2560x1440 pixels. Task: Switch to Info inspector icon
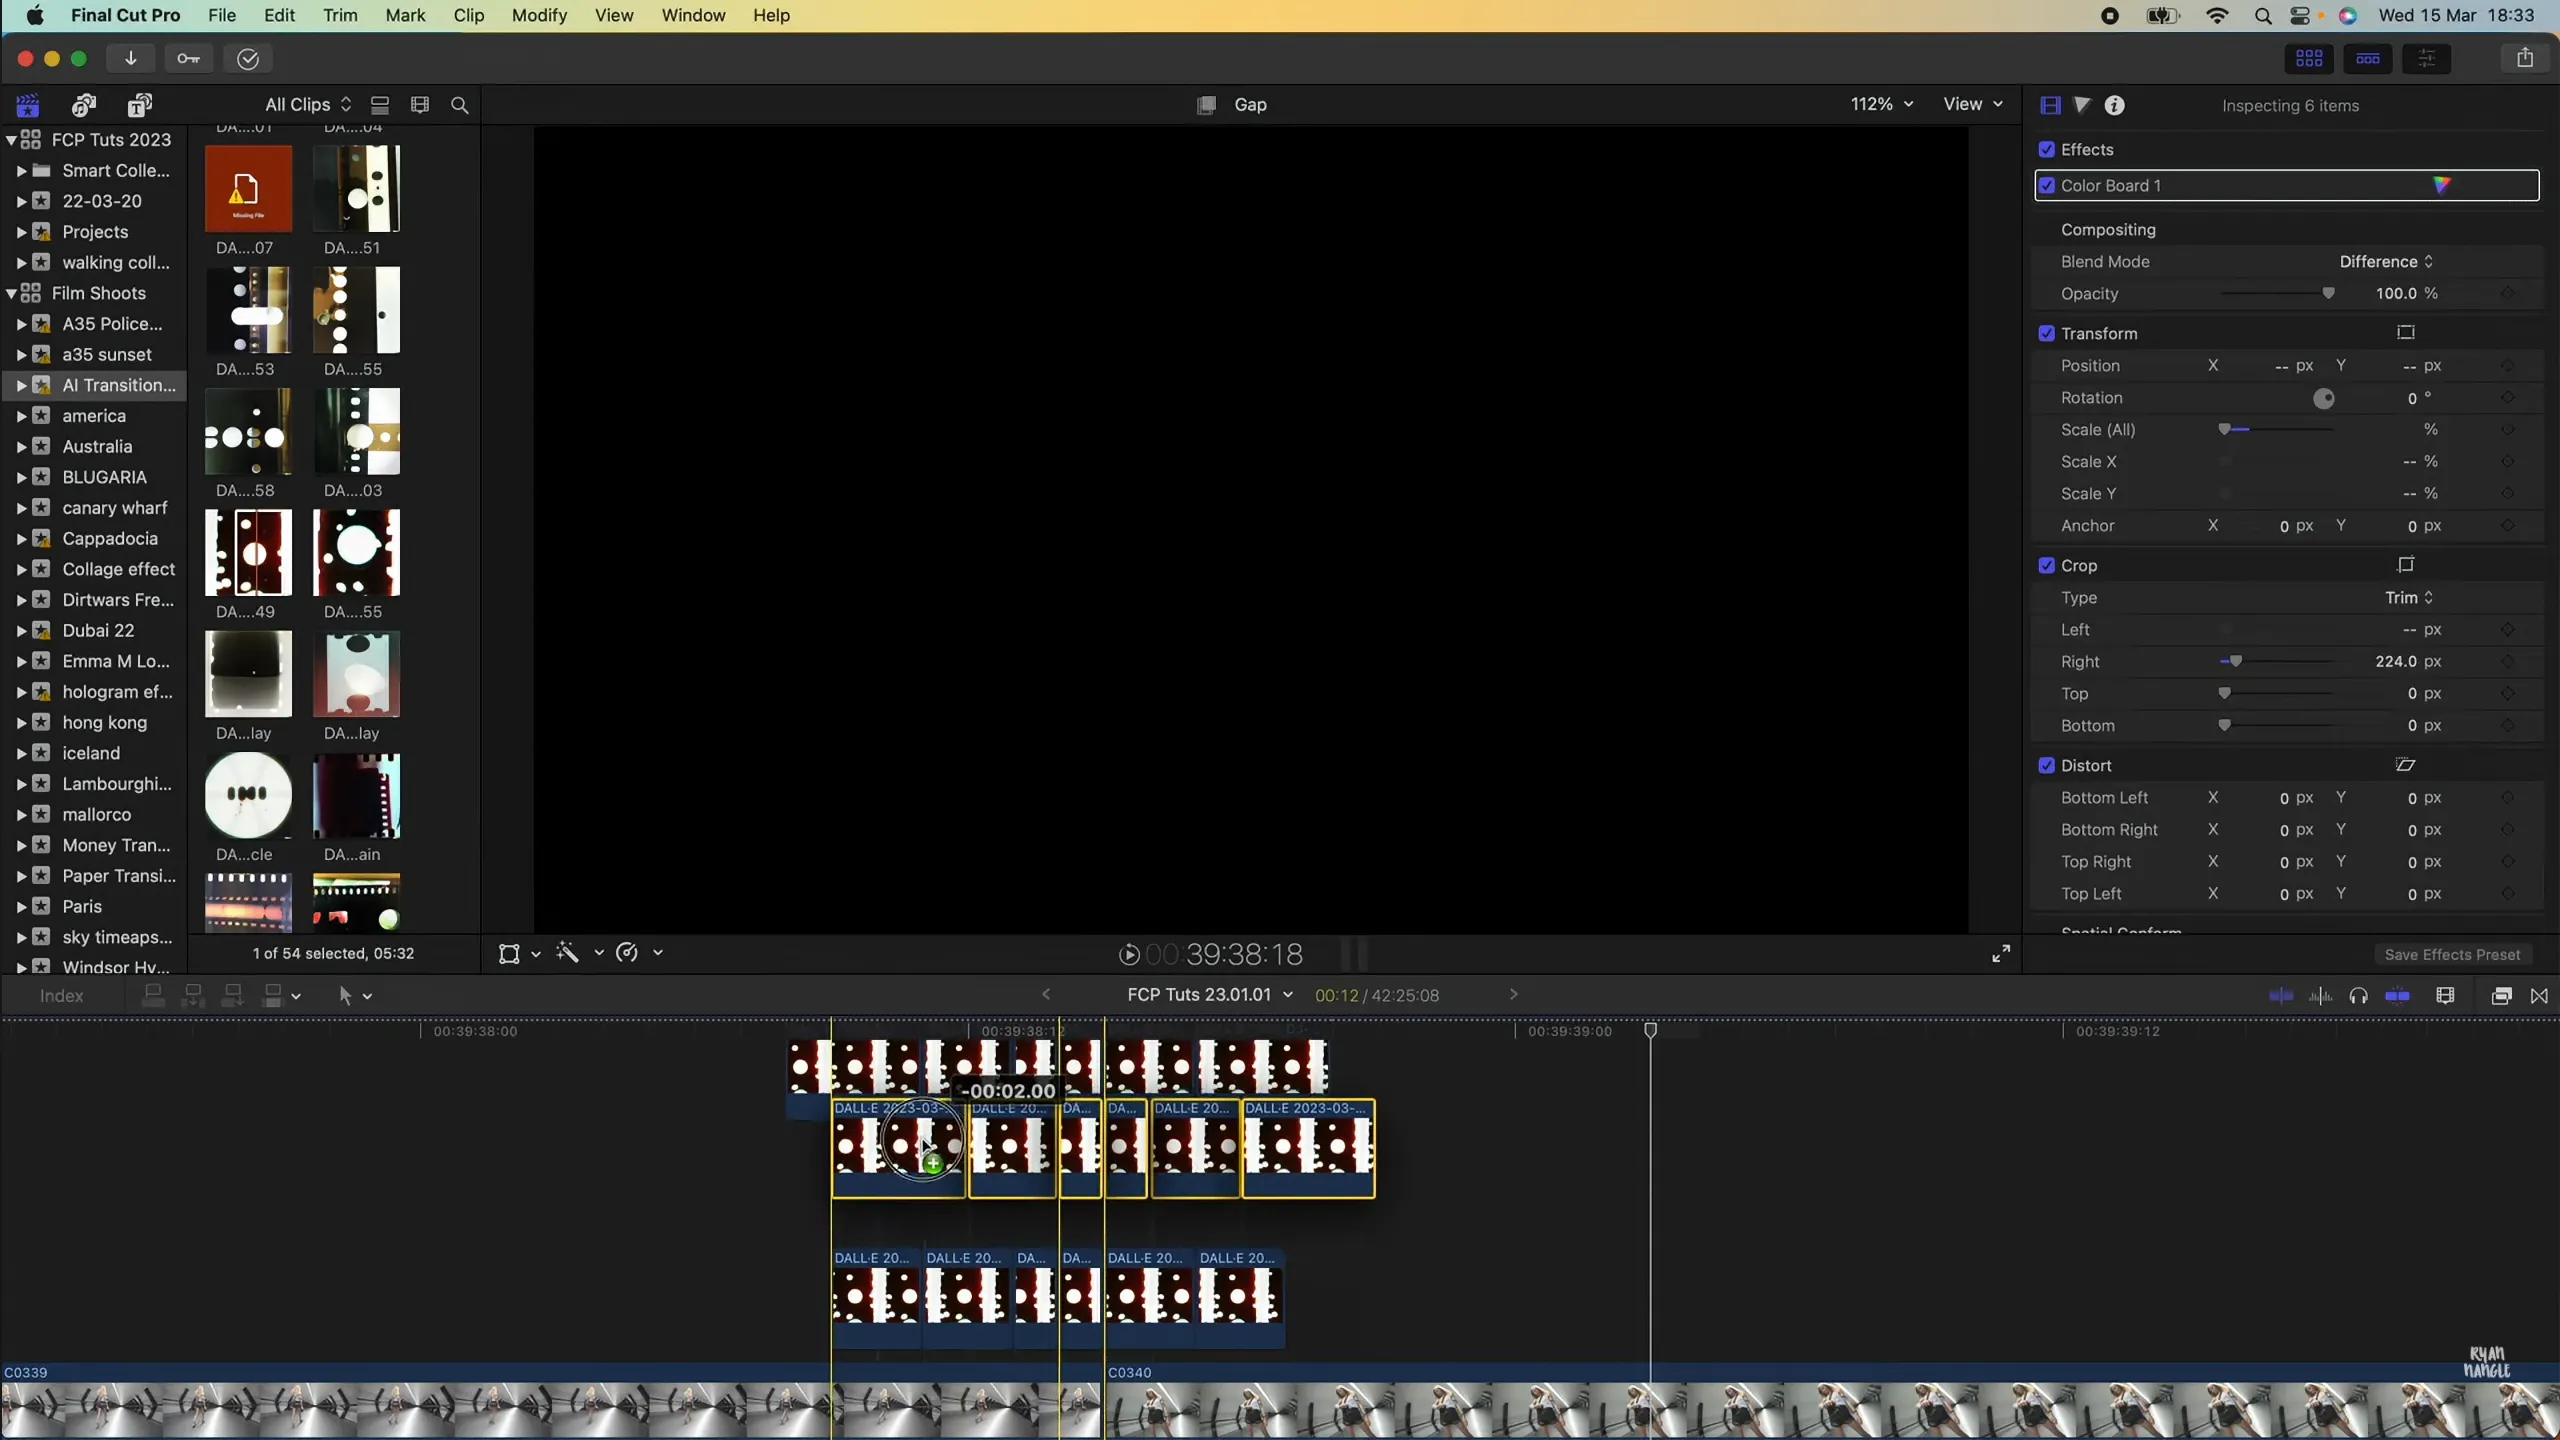[2115, 105]
